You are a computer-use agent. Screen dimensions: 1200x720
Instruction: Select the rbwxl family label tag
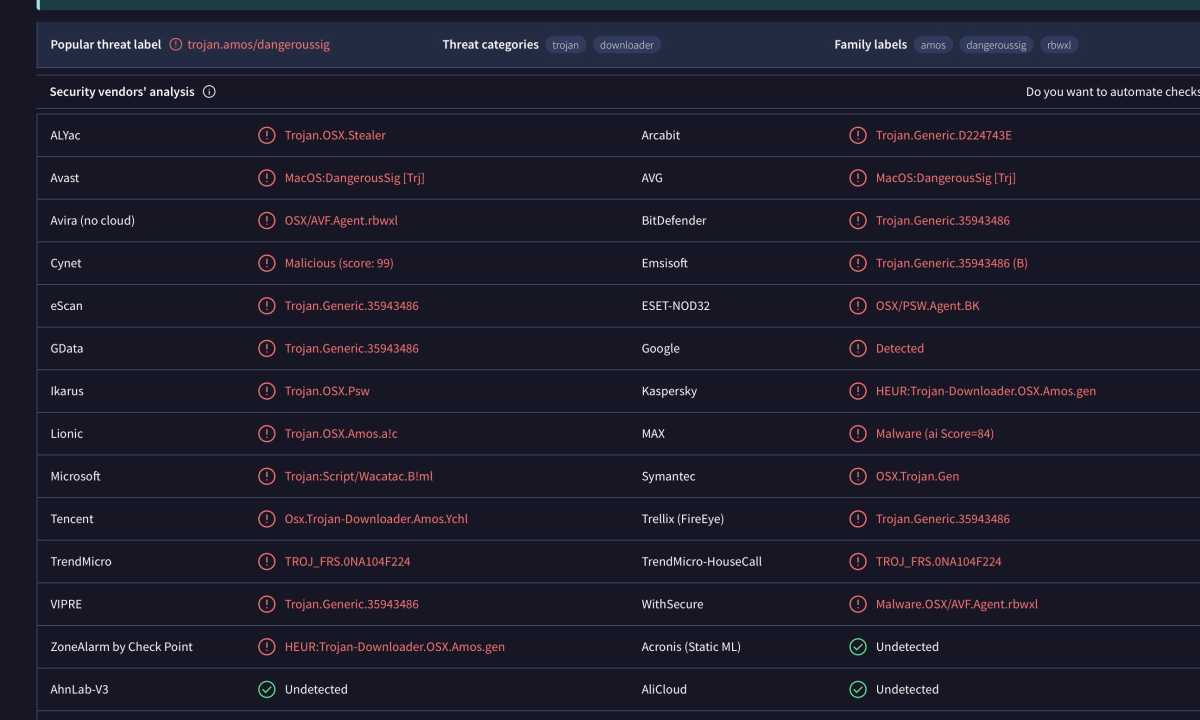click(x=1059, y=45)
